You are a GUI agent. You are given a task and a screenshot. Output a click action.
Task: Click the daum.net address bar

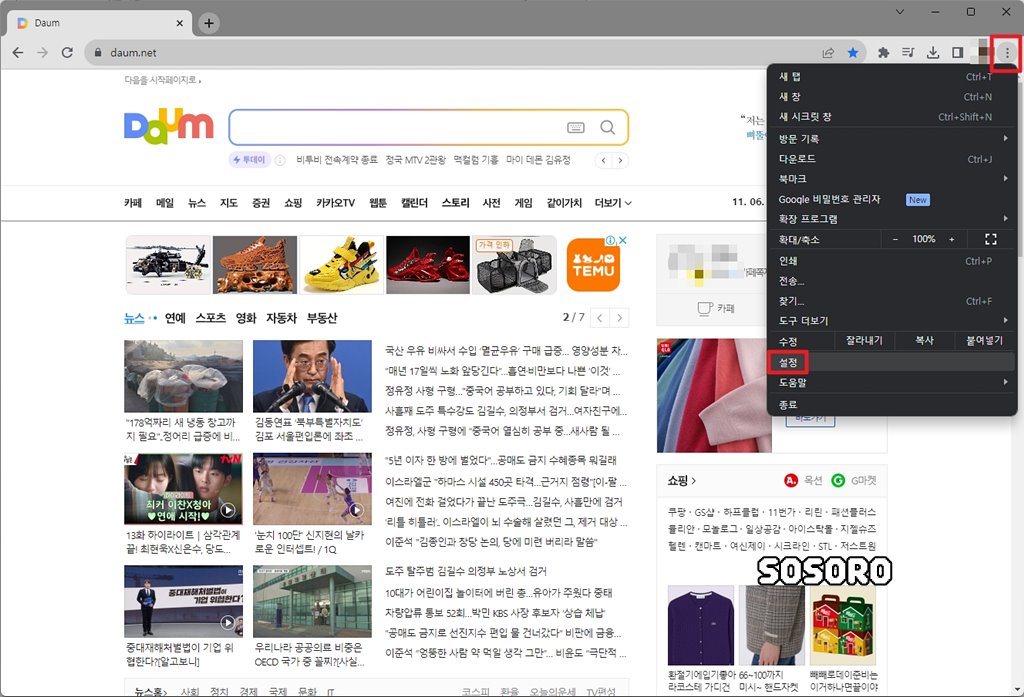click(x=457, y=53)
